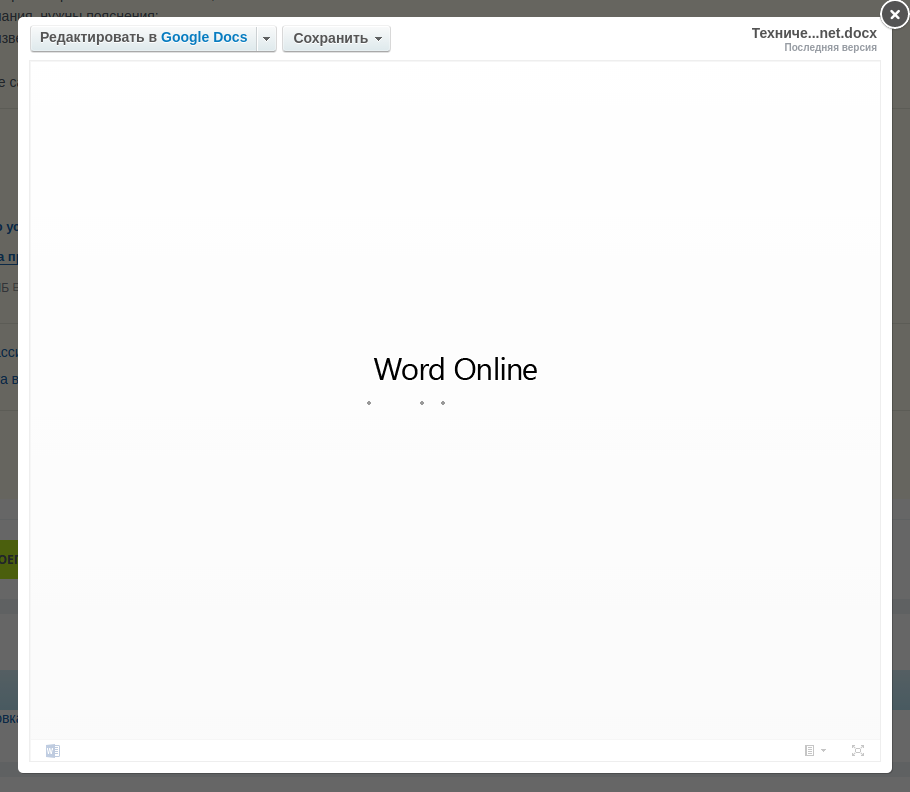Open the Сохранить dropdown menu
The image size is (910, 792).
(336, 39)
